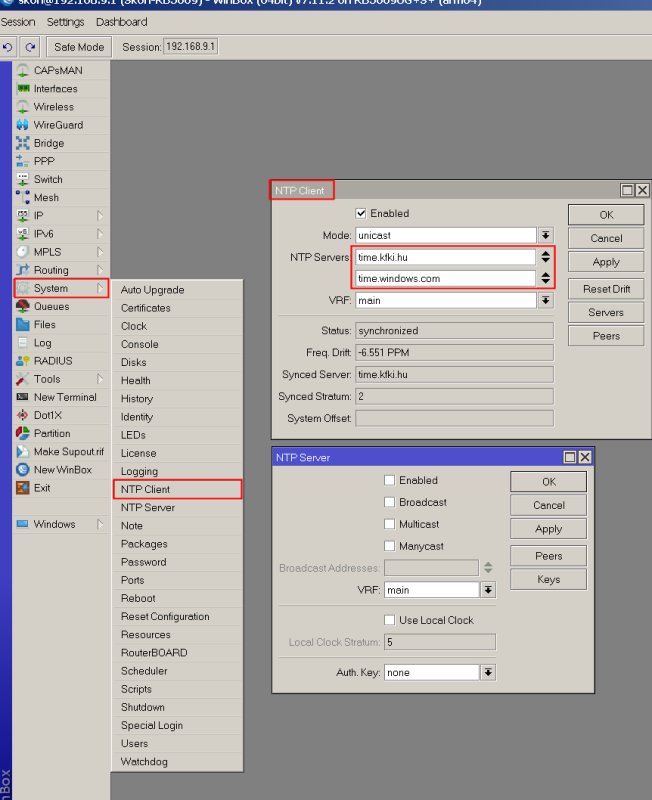This screenshot has width=652, height=800.
Task: Open the Dot1X sidebar icon
Action: (23, 415)
